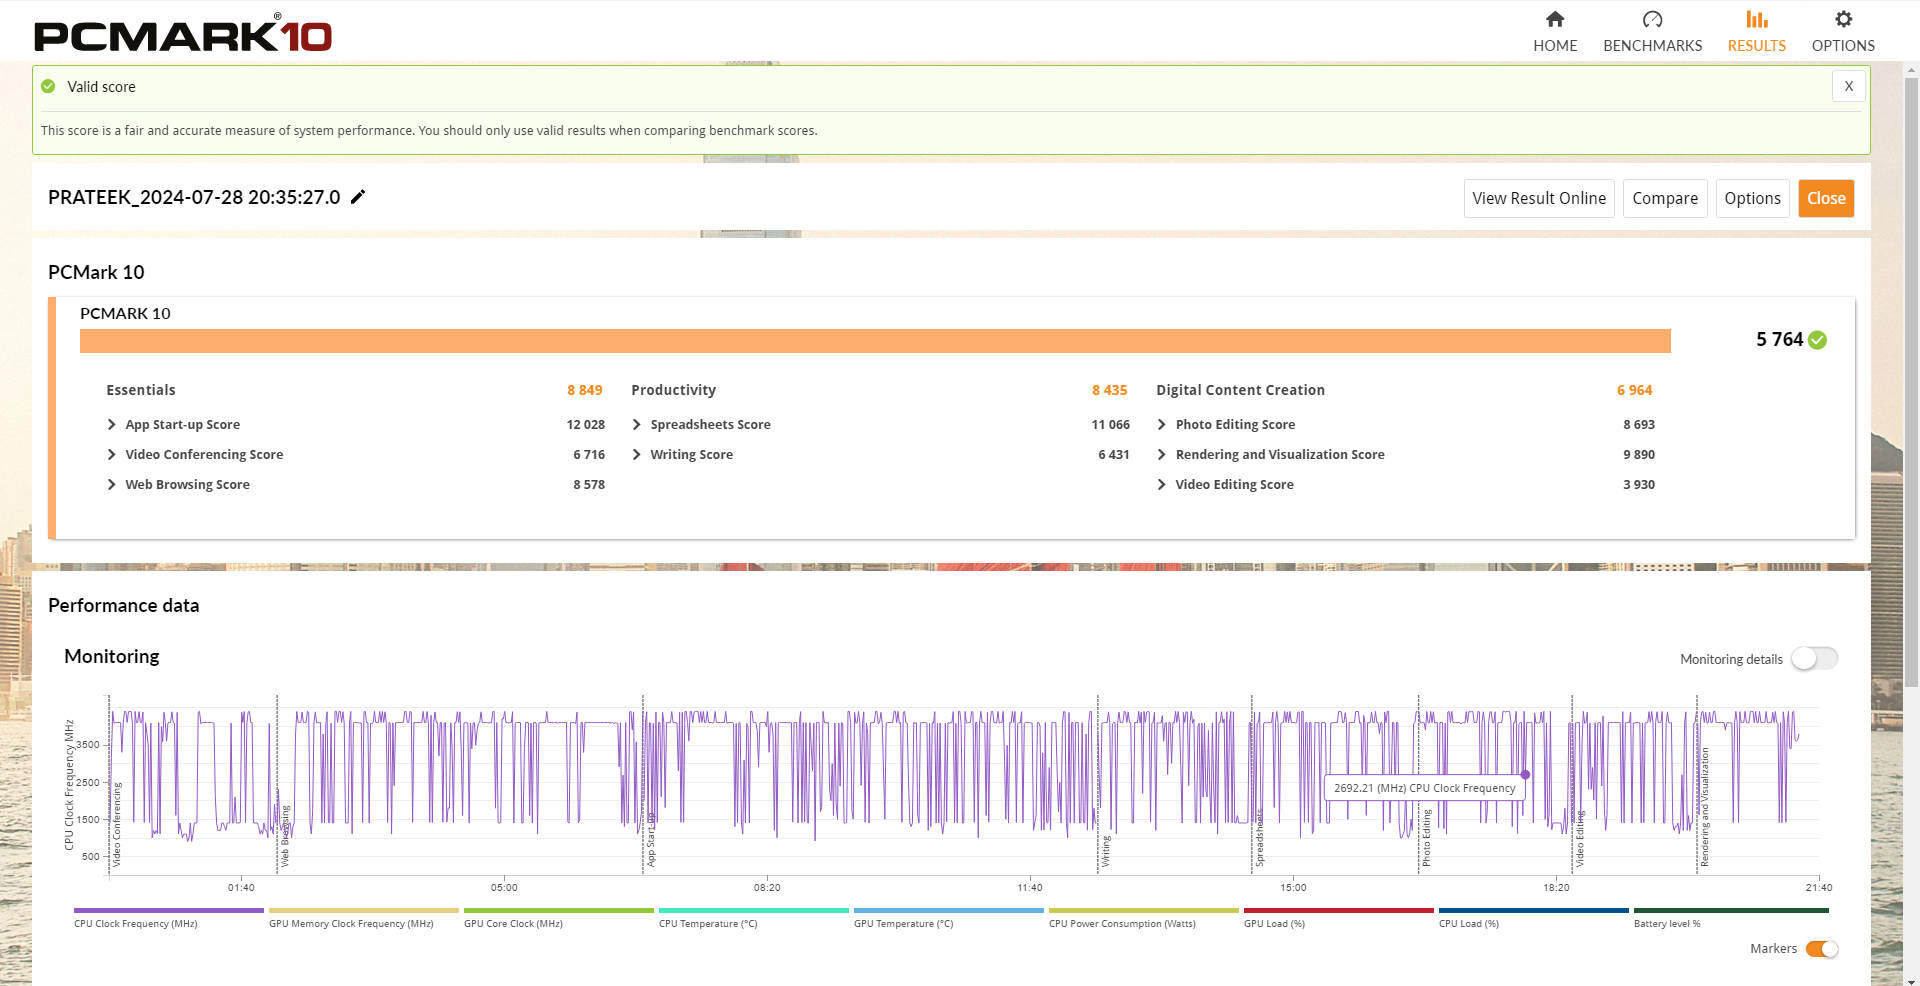Click Video Editing marker on chart
Image resolution: width=1920 pixels, height=986 pixels.
(x=1580, y=839)
